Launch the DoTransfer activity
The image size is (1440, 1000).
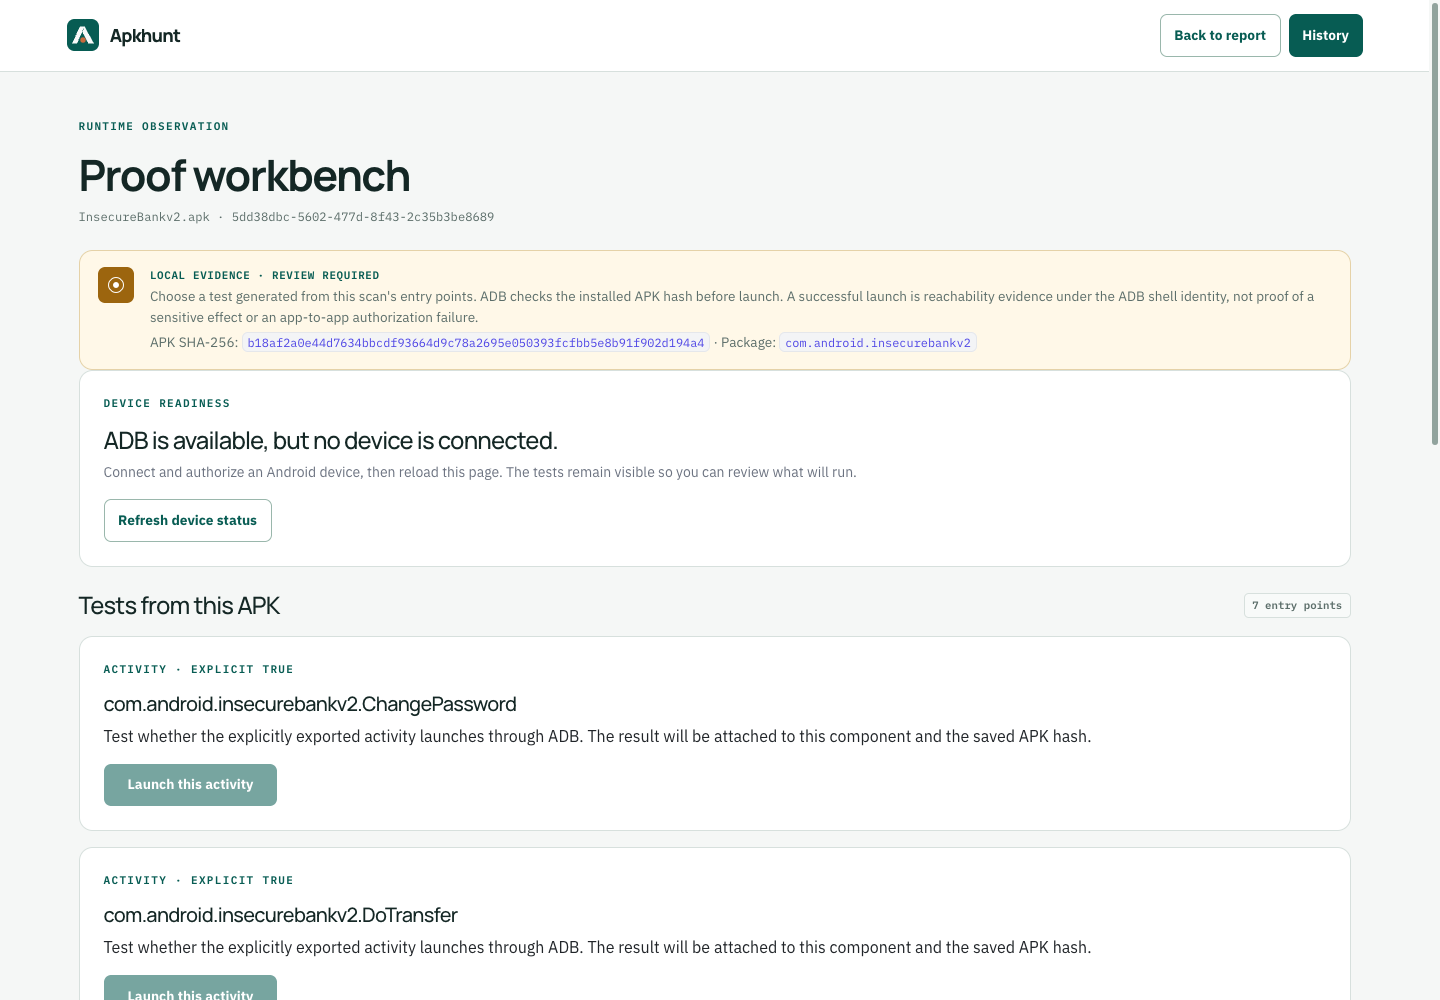tap(190, 988)
